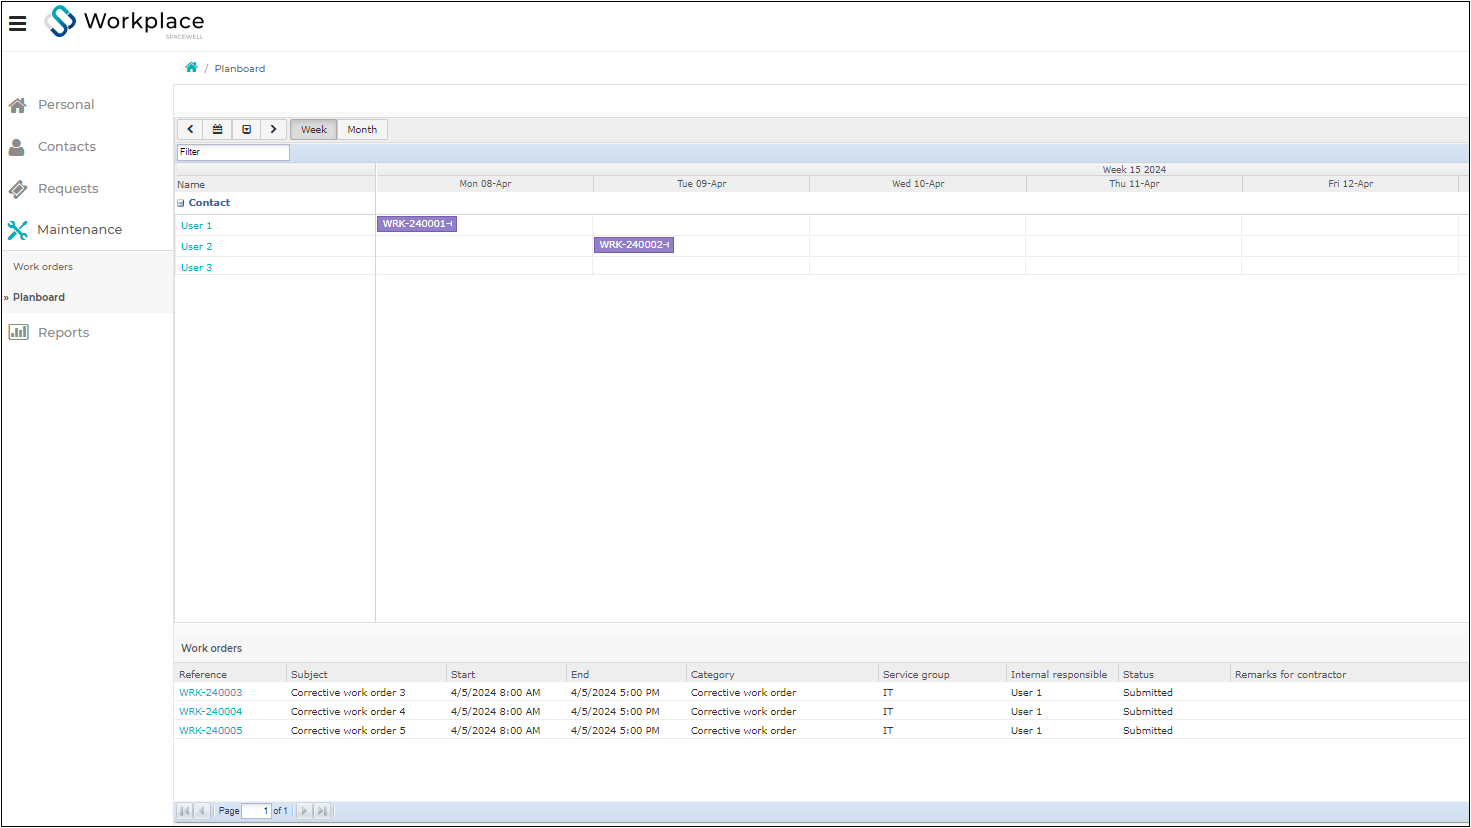Open the Requests menu
Viewport: 1471px width, 828px height.
pos(68,189)
